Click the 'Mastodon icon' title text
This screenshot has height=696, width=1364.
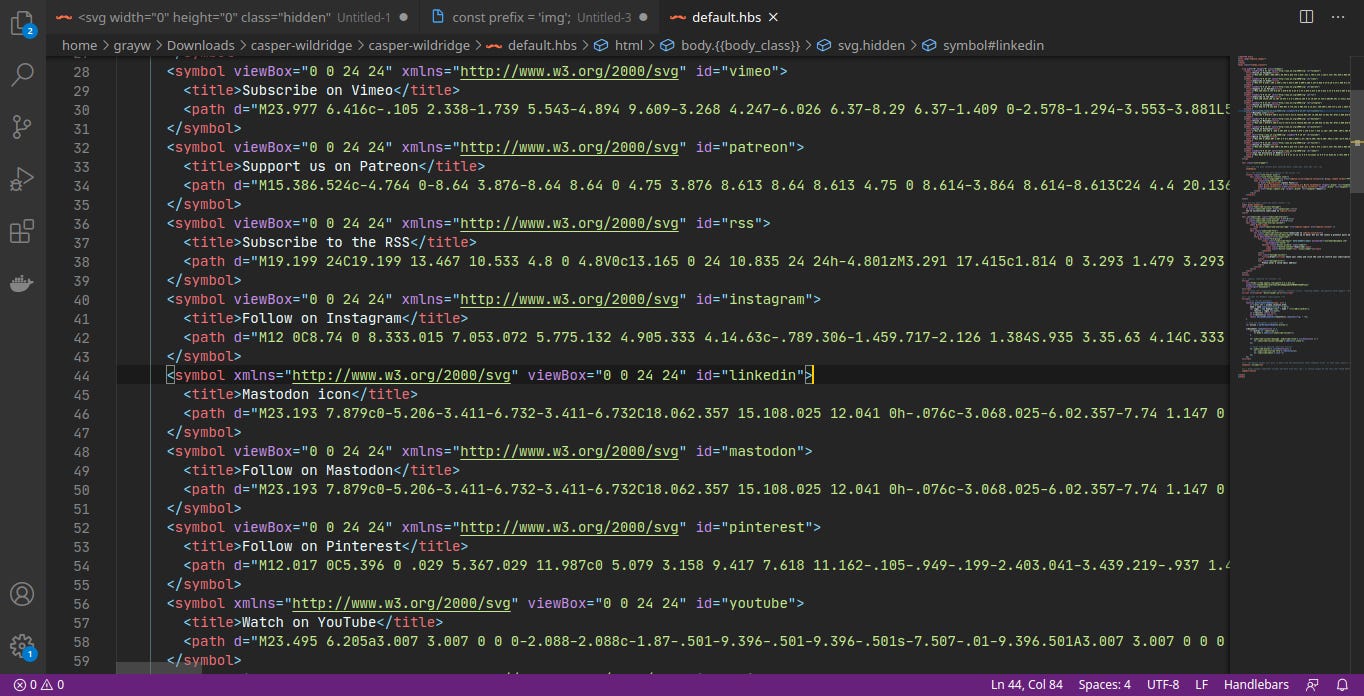pos(297,394)
